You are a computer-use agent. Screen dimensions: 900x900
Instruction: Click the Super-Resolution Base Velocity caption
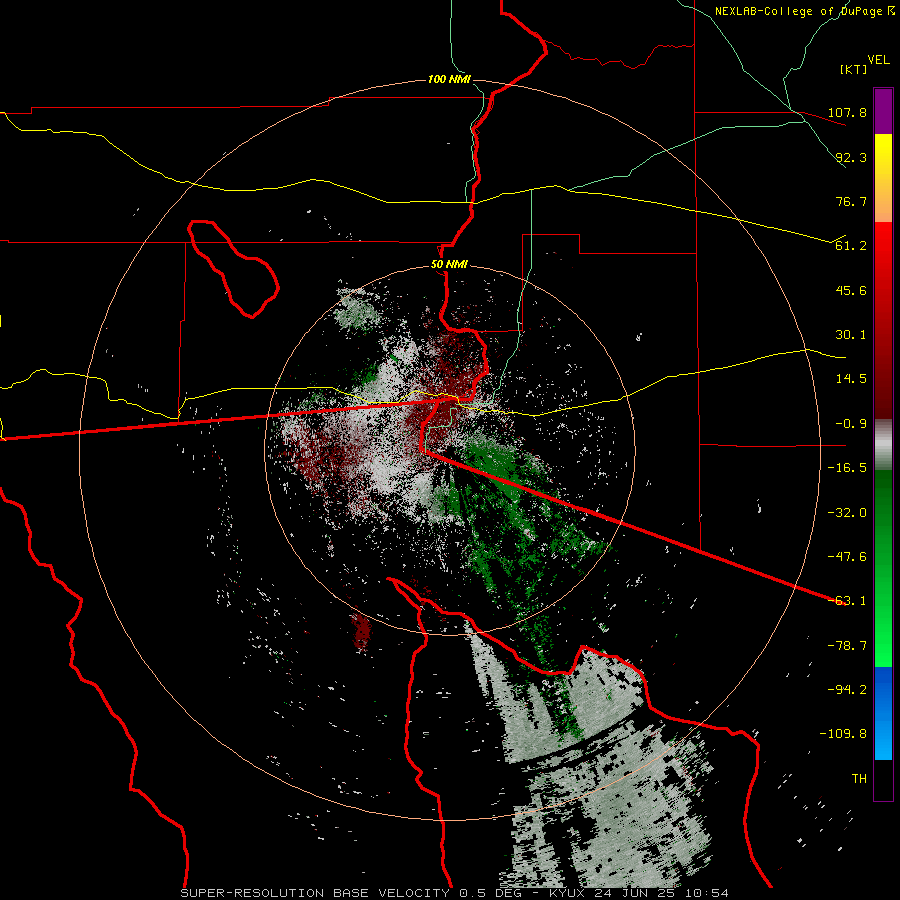point(455,893)
